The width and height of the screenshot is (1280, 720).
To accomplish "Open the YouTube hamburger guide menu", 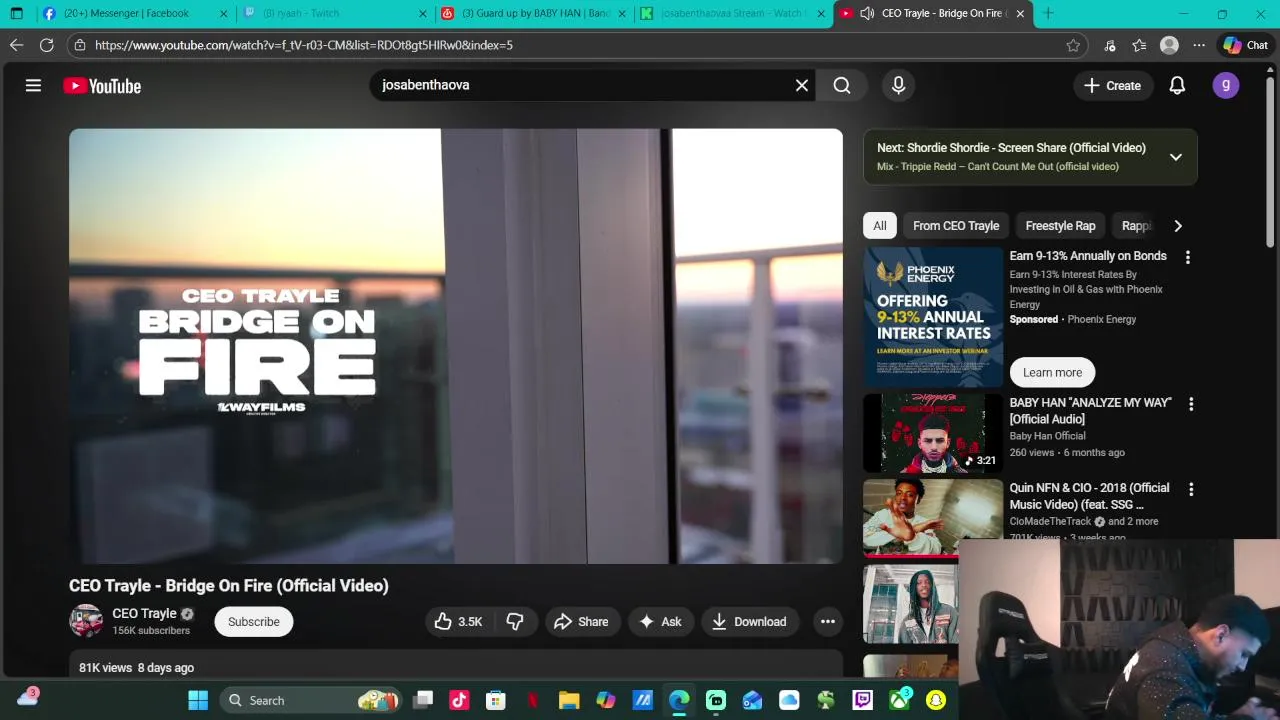I will coord(33,86).
